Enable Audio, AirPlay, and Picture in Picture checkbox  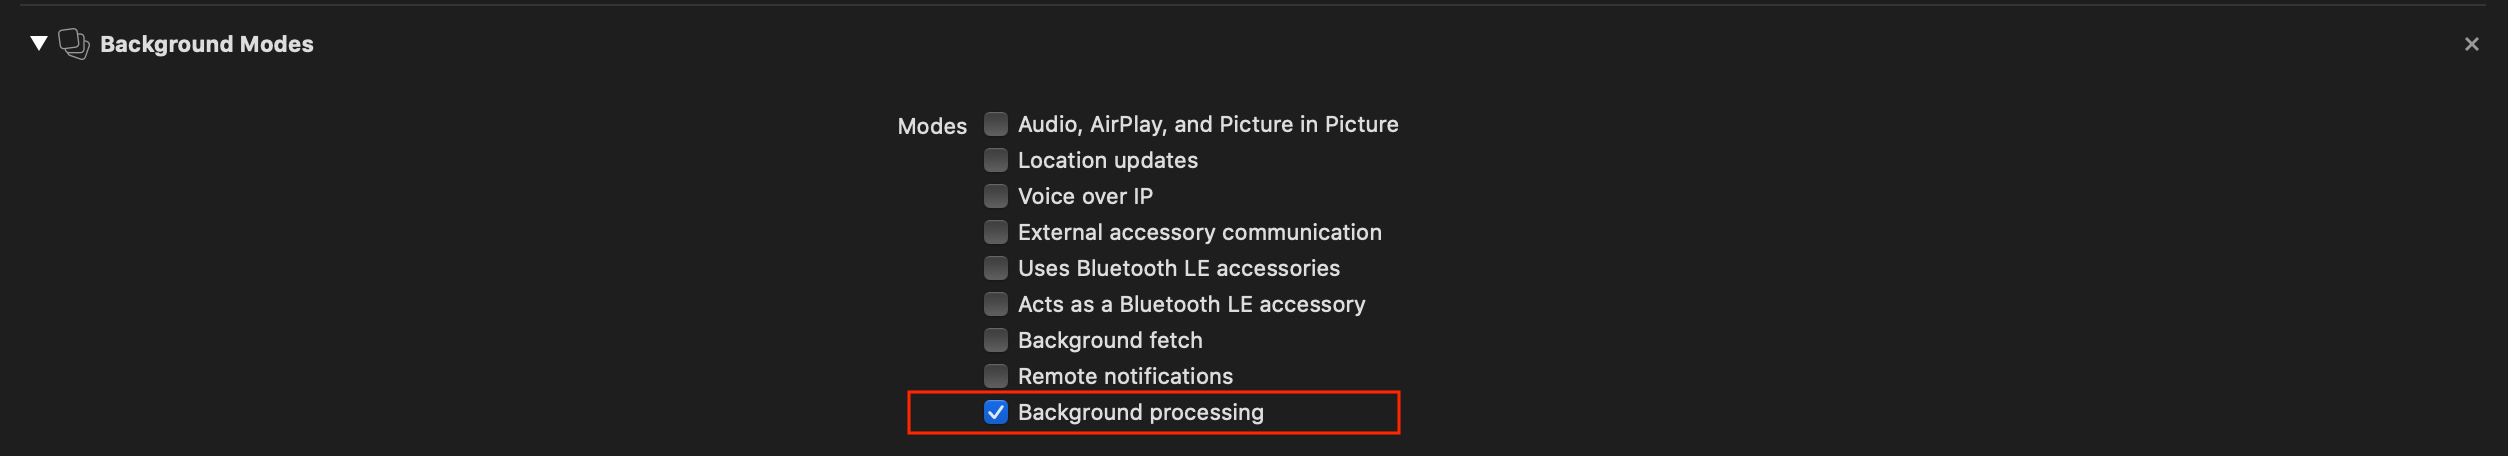coord(995,124)
